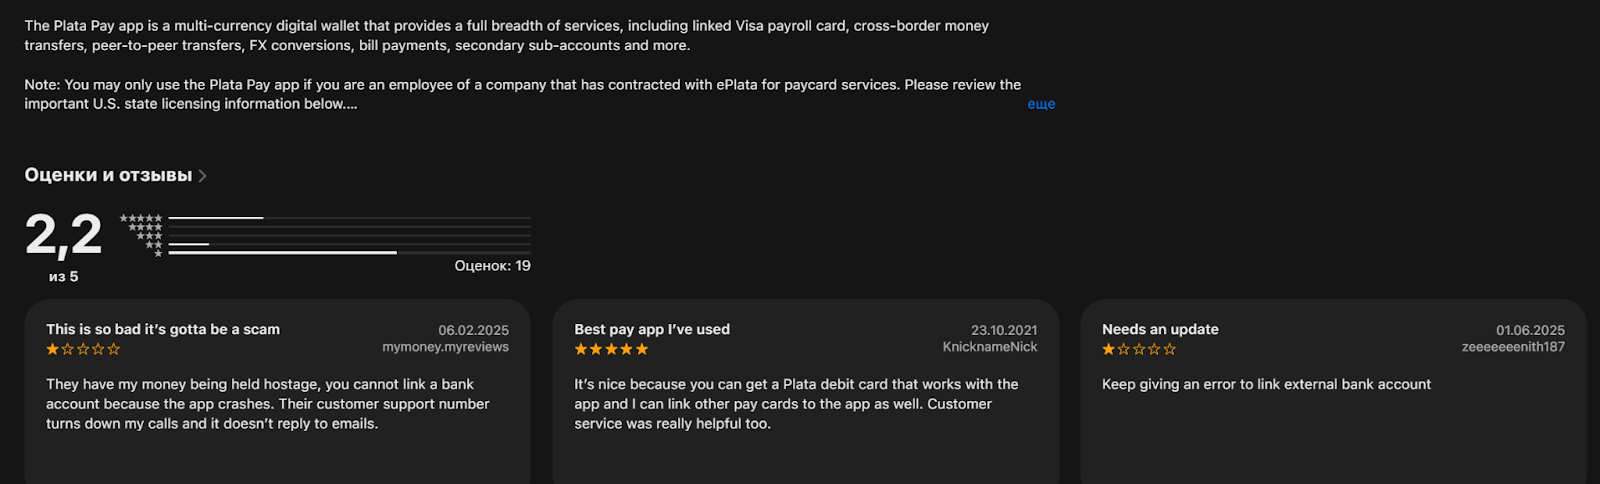Viewport: 1600px width, 484px height.
Task: Click the review date 06.02.2025
Action: tap(473, 330)
